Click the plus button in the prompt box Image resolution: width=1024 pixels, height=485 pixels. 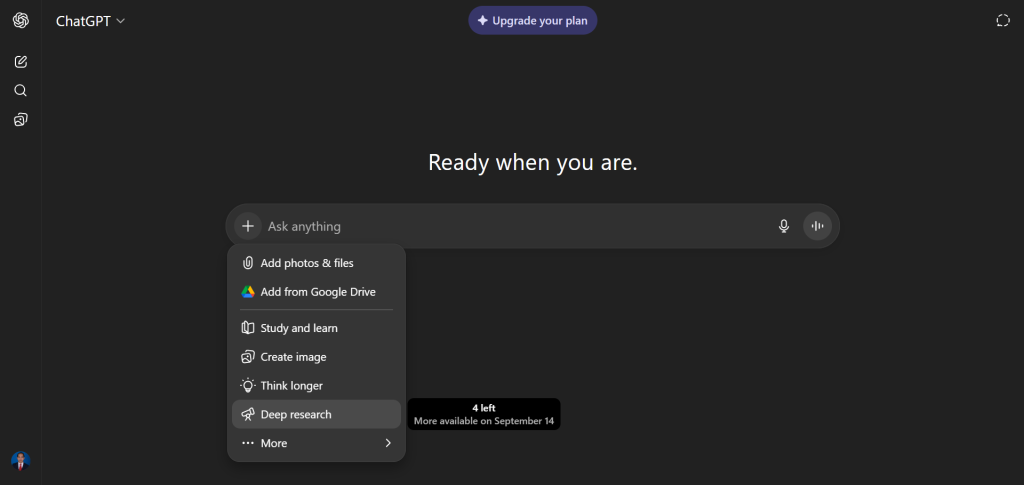pos(248,226)
